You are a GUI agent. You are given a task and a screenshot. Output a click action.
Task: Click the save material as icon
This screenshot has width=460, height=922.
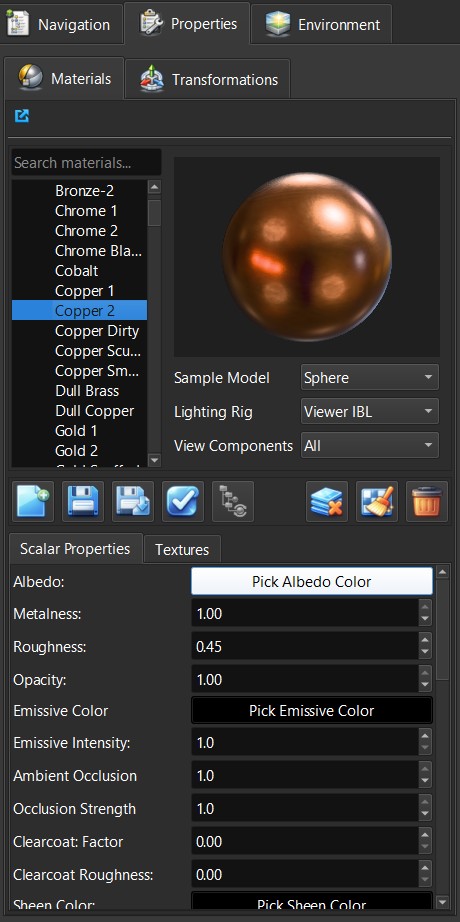coord(133,502)
